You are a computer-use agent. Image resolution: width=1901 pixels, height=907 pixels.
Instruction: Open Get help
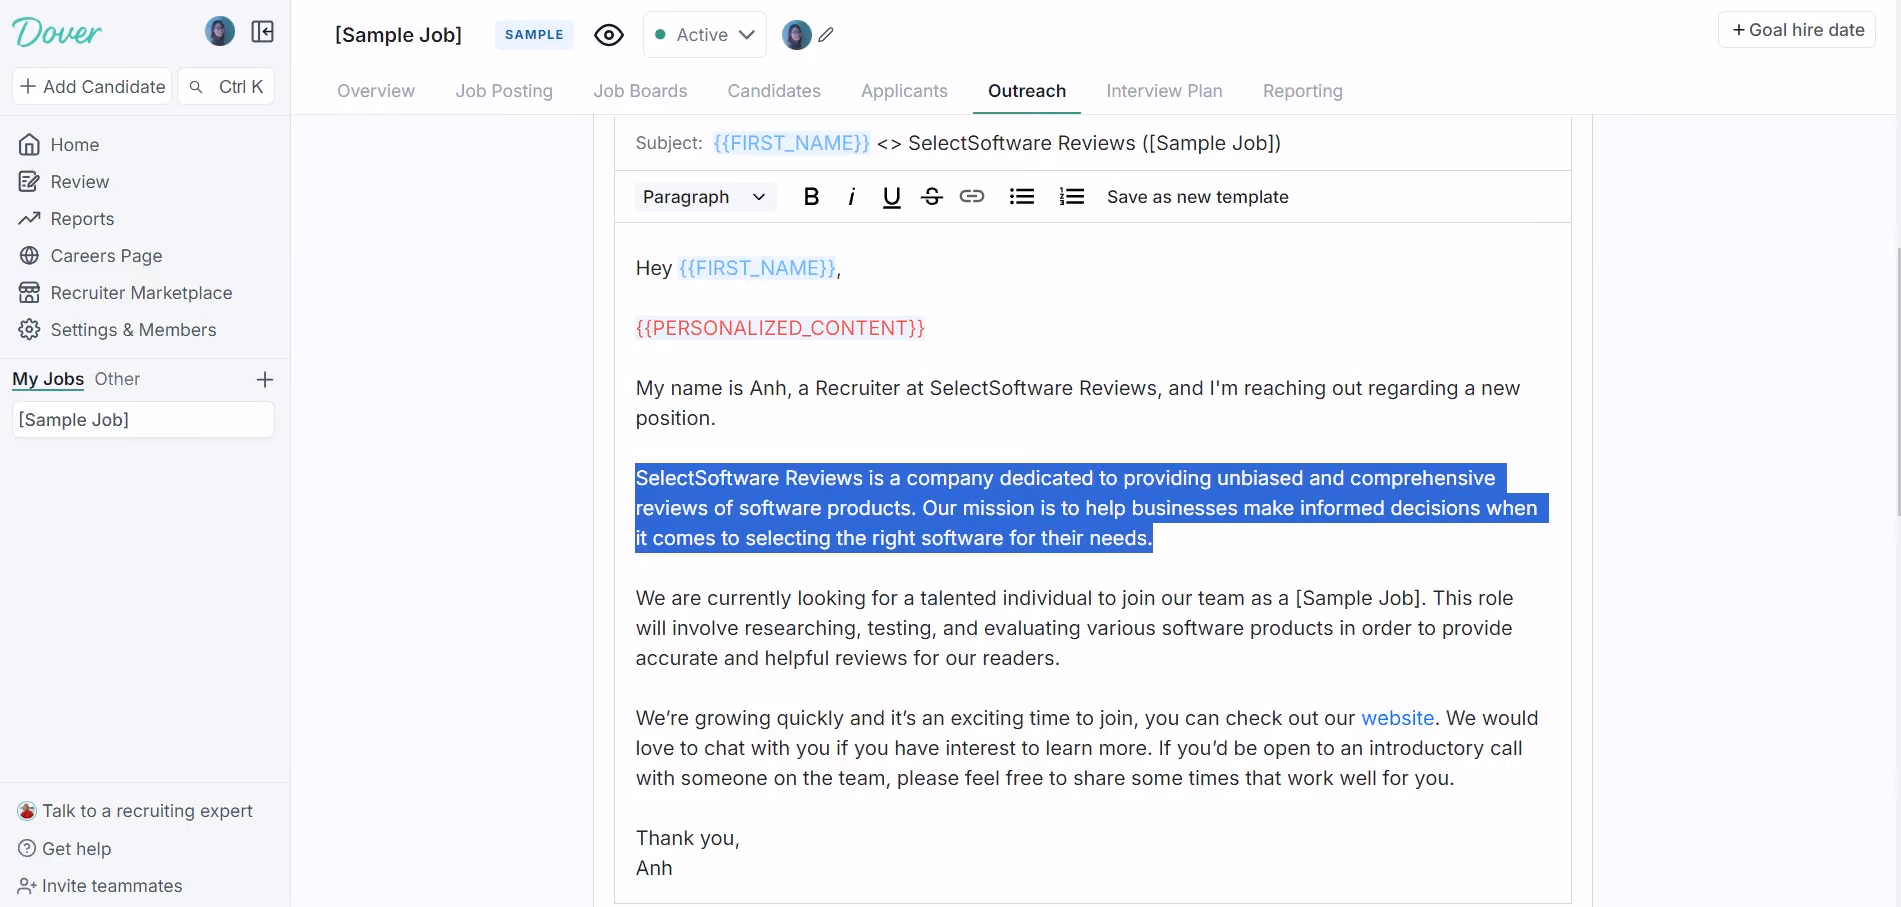pyautogui.click(x=65, y=849)
